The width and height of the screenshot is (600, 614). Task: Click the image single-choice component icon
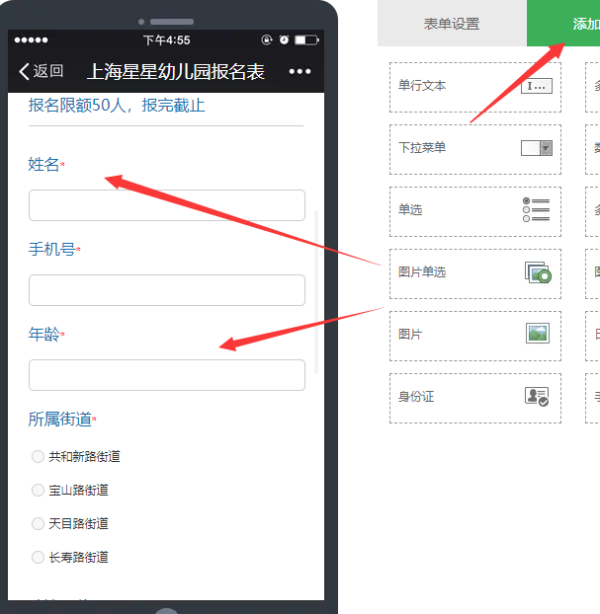537,272
